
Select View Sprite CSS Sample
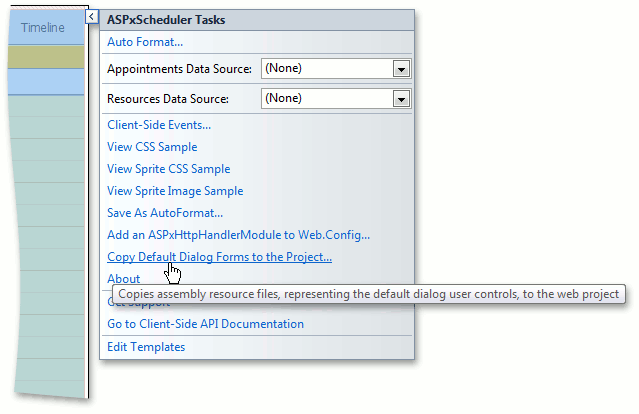coord(168,169)
